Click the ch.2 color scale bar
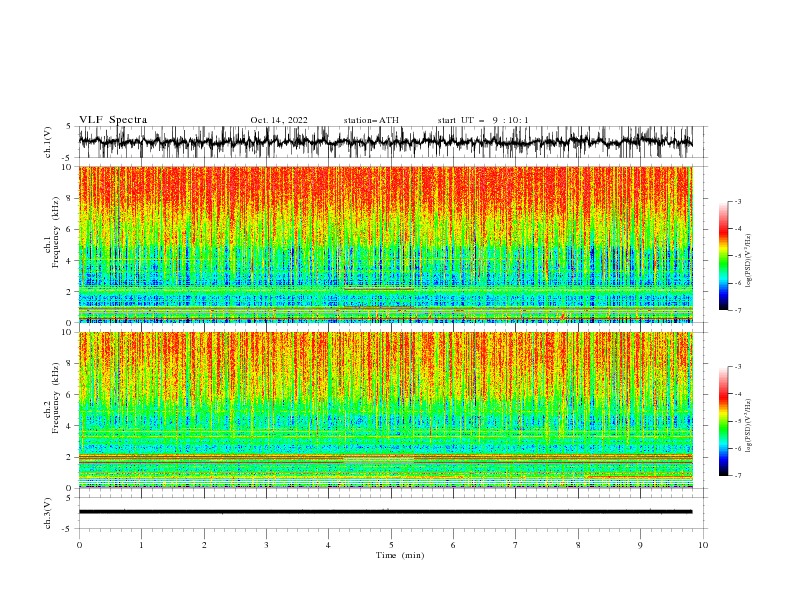This screenshot has width=792, height=612. (x=723, y=421)
